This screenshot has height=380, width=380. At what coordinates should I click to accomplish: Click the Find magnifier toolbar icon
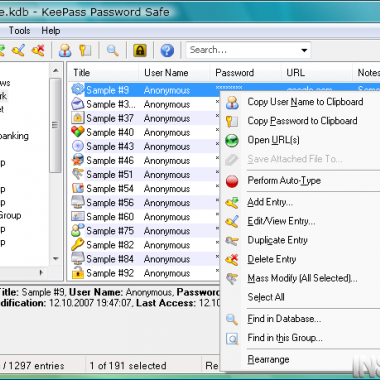tap(113, 50)
